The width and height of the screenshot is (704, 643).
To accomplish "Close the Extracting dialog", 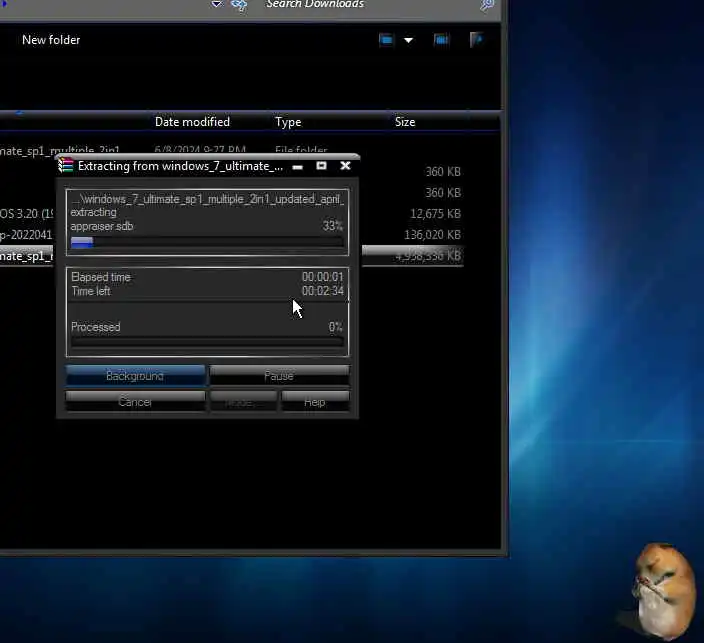I will pyautogui.click(x=345, y=166).
